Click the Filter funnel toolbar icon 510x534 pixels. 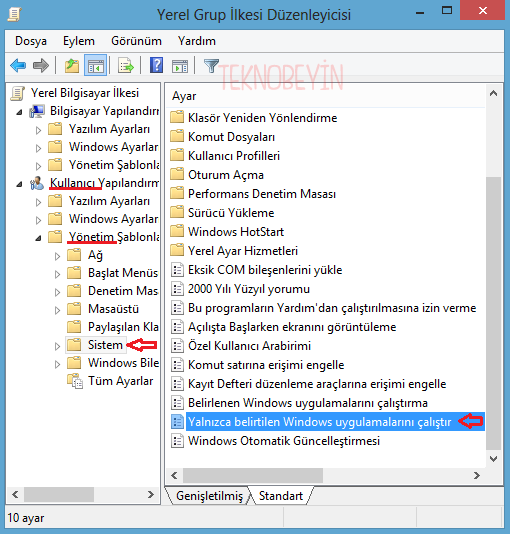pos(211,65)
